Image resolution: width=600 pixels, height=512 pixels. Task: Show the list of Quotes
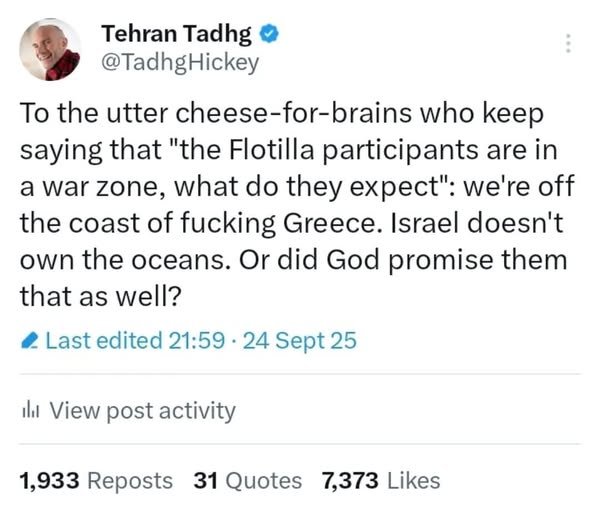pyautogui.click(x=262, y=480)
